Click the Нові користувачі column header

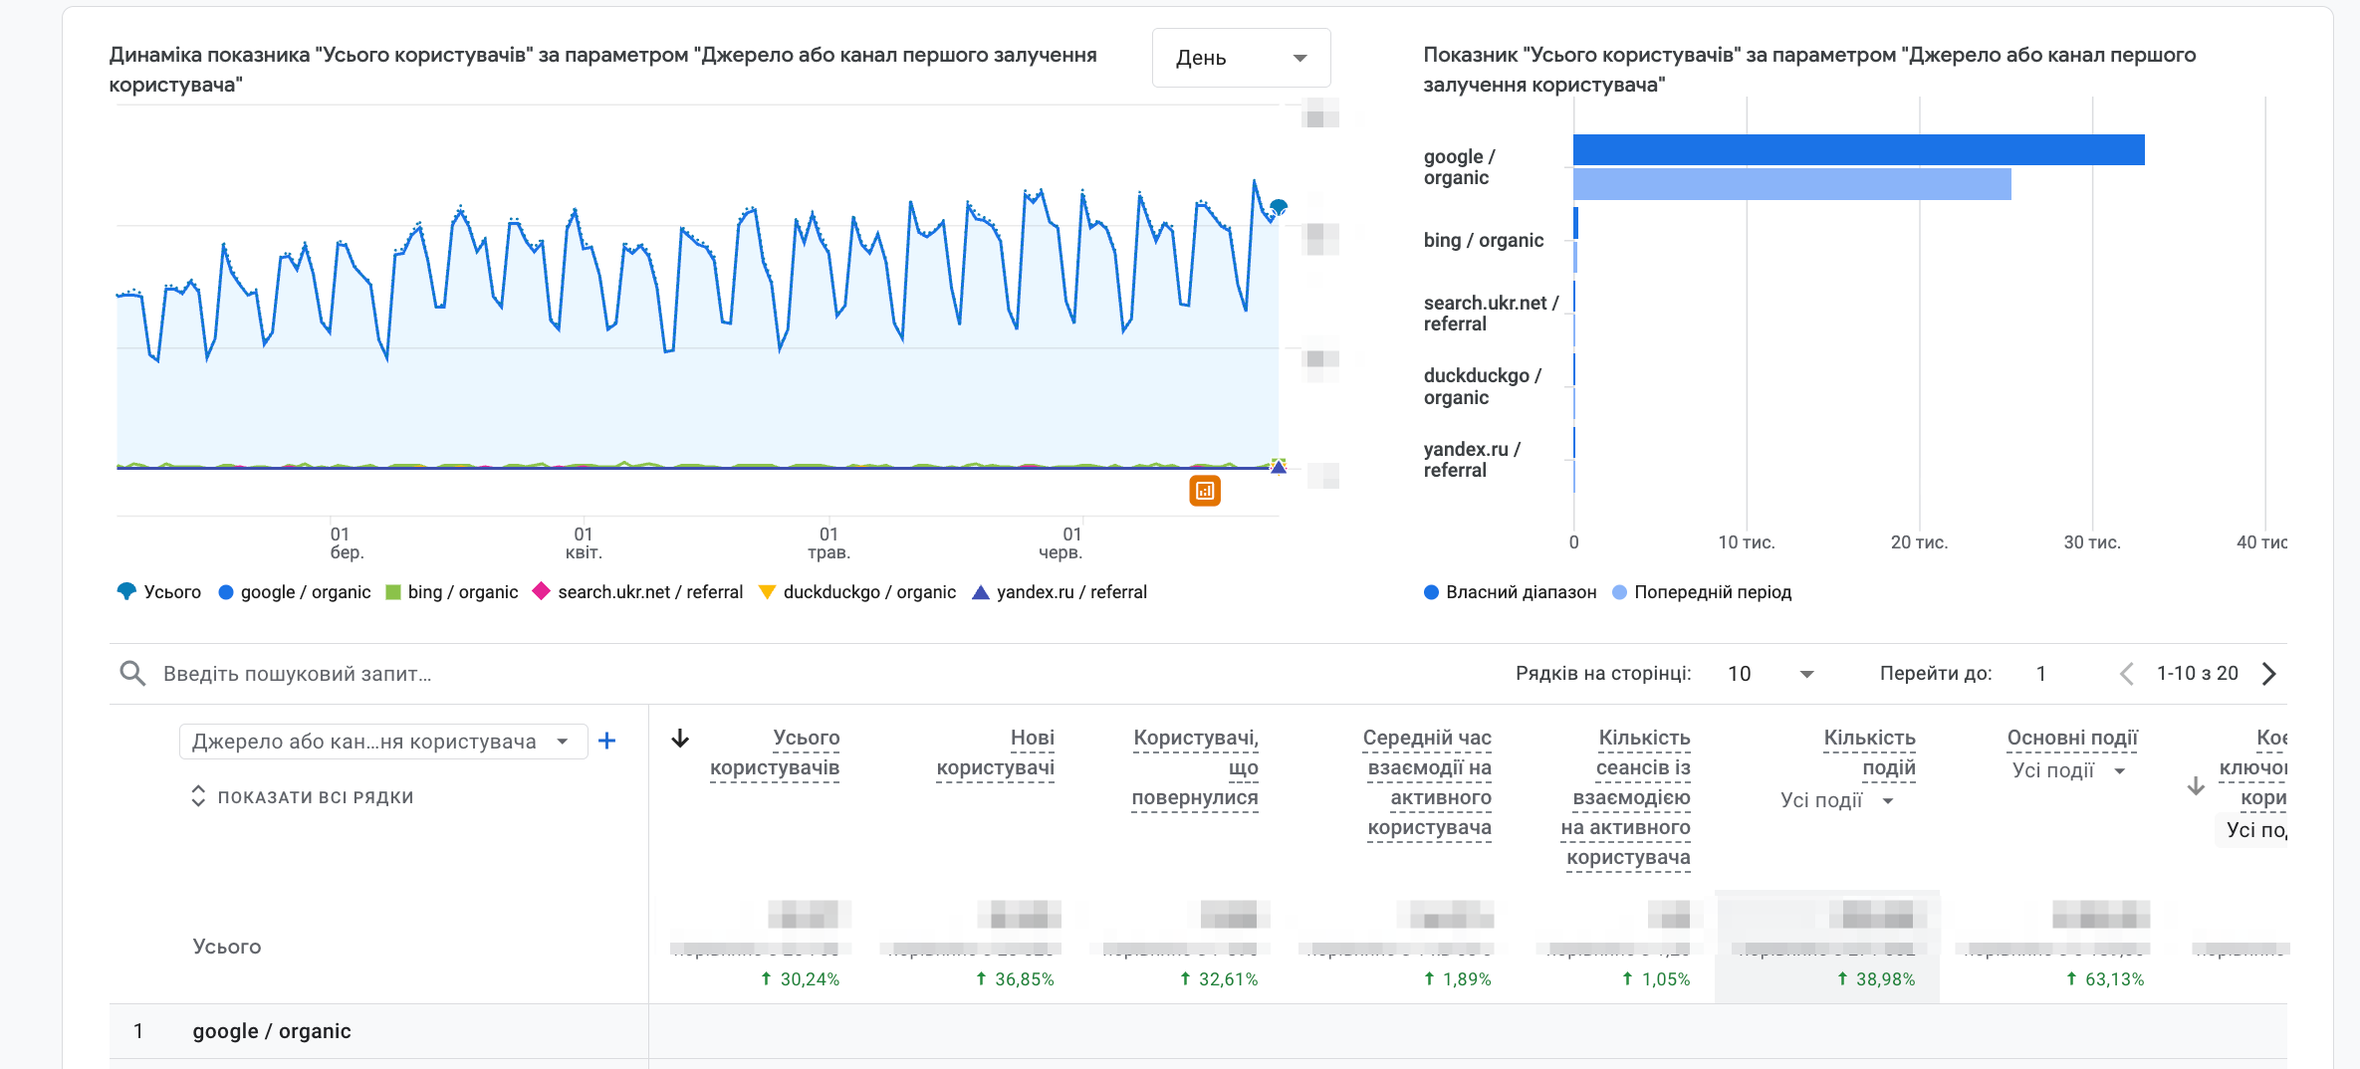pyautogui.click(x=995, y=752)
